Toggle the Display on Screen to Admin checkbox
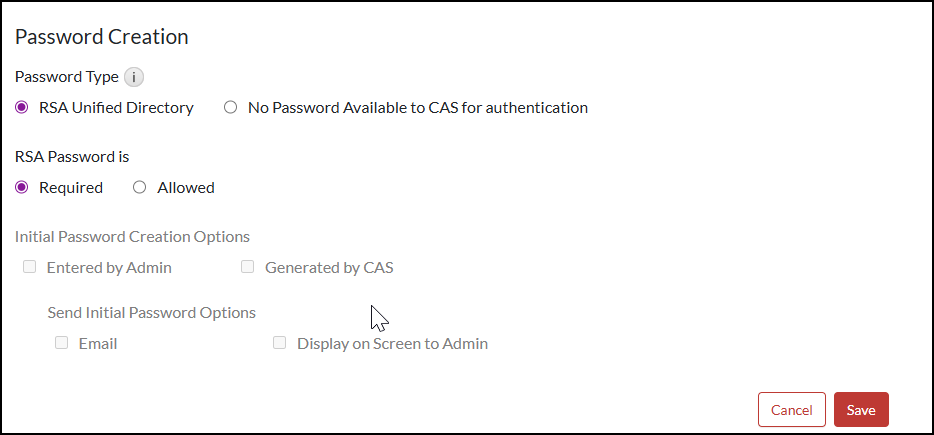Image resolution: width=934 pixels, height=435 pixels. [280, 343]
